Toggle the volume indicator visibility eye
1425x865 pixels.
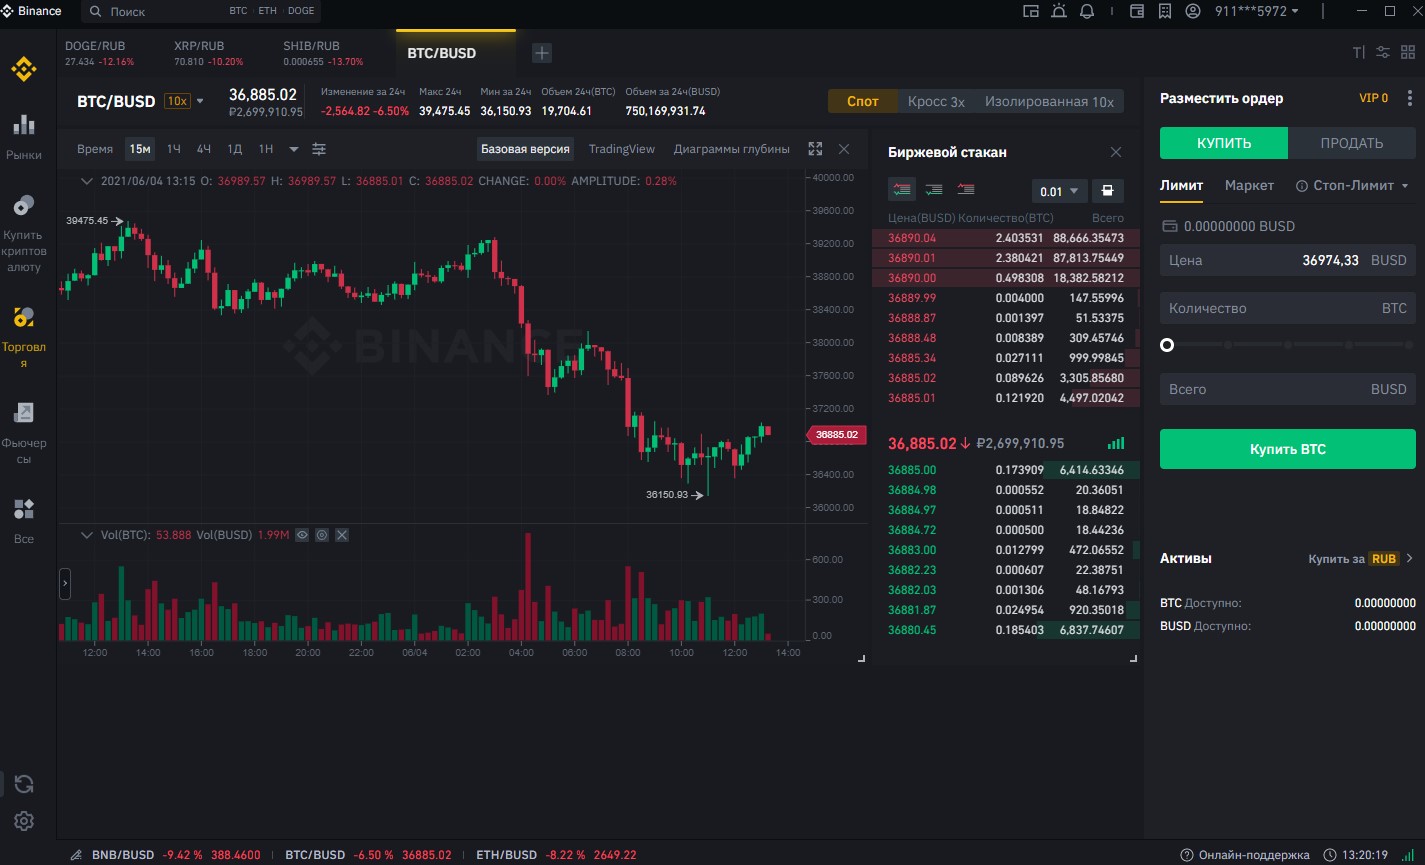(302, 535)
